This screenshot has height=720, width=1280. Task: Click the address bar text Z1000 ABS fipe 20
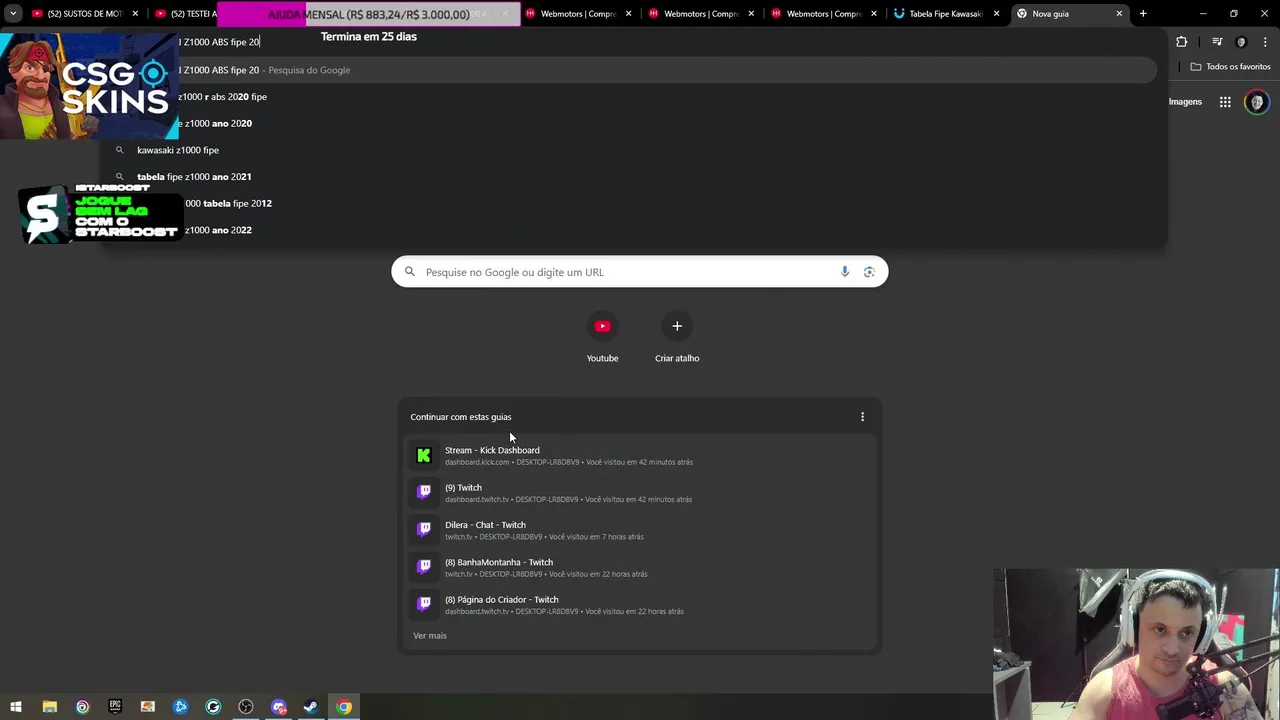(221, 42)
